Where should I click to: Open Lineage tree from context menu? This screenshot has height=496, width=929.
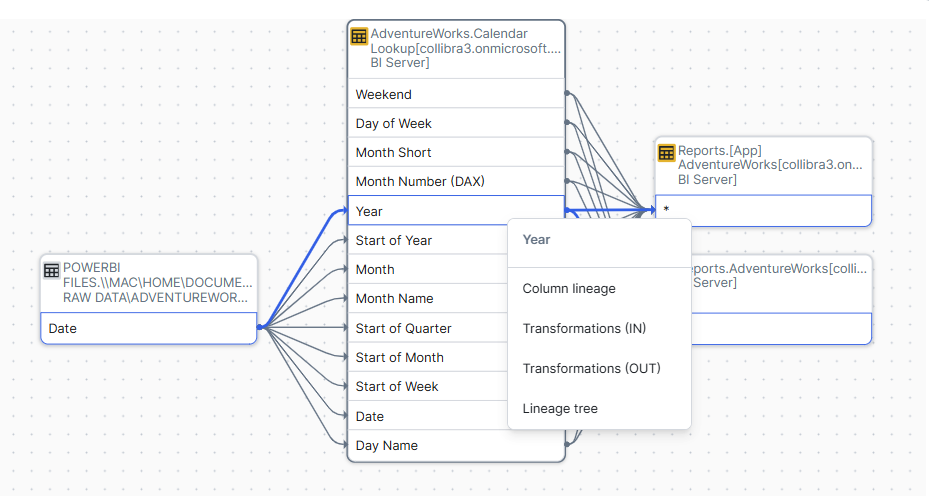tap(560, 409)
